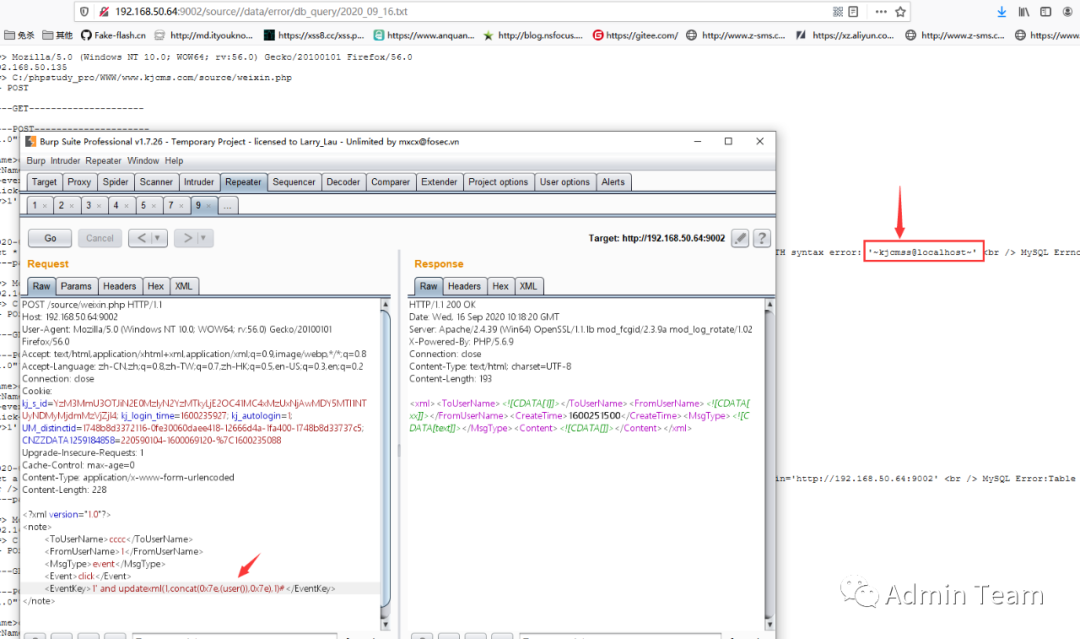This screenshot has height=639, width=1080.
Task: Switch to the Sequencer tab
Action: click(x=294, y=182)
